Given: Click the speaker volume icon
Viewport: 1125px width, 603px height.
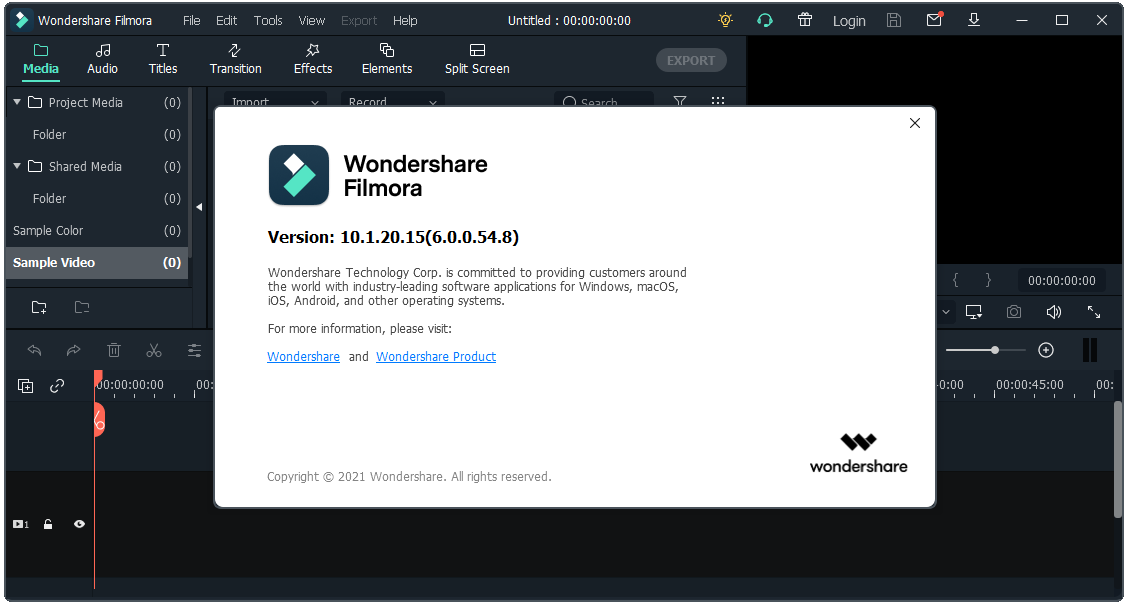Looking at the screenshot, I should 1053,312.
